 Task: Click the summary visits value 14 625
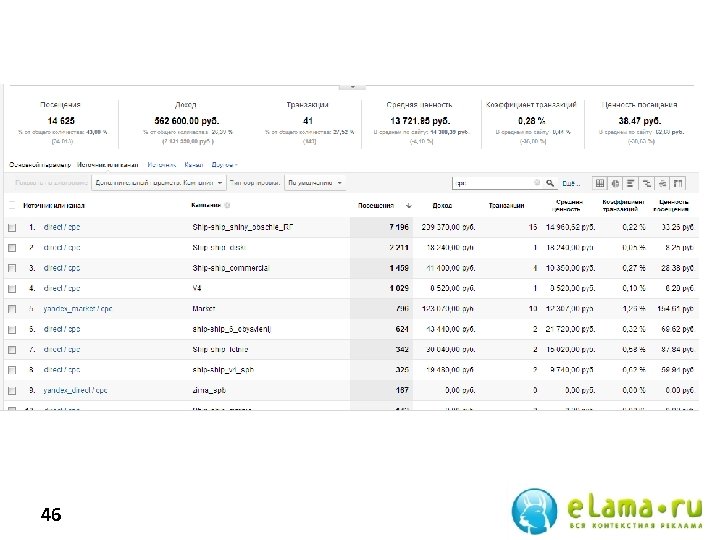pos(61,121)
